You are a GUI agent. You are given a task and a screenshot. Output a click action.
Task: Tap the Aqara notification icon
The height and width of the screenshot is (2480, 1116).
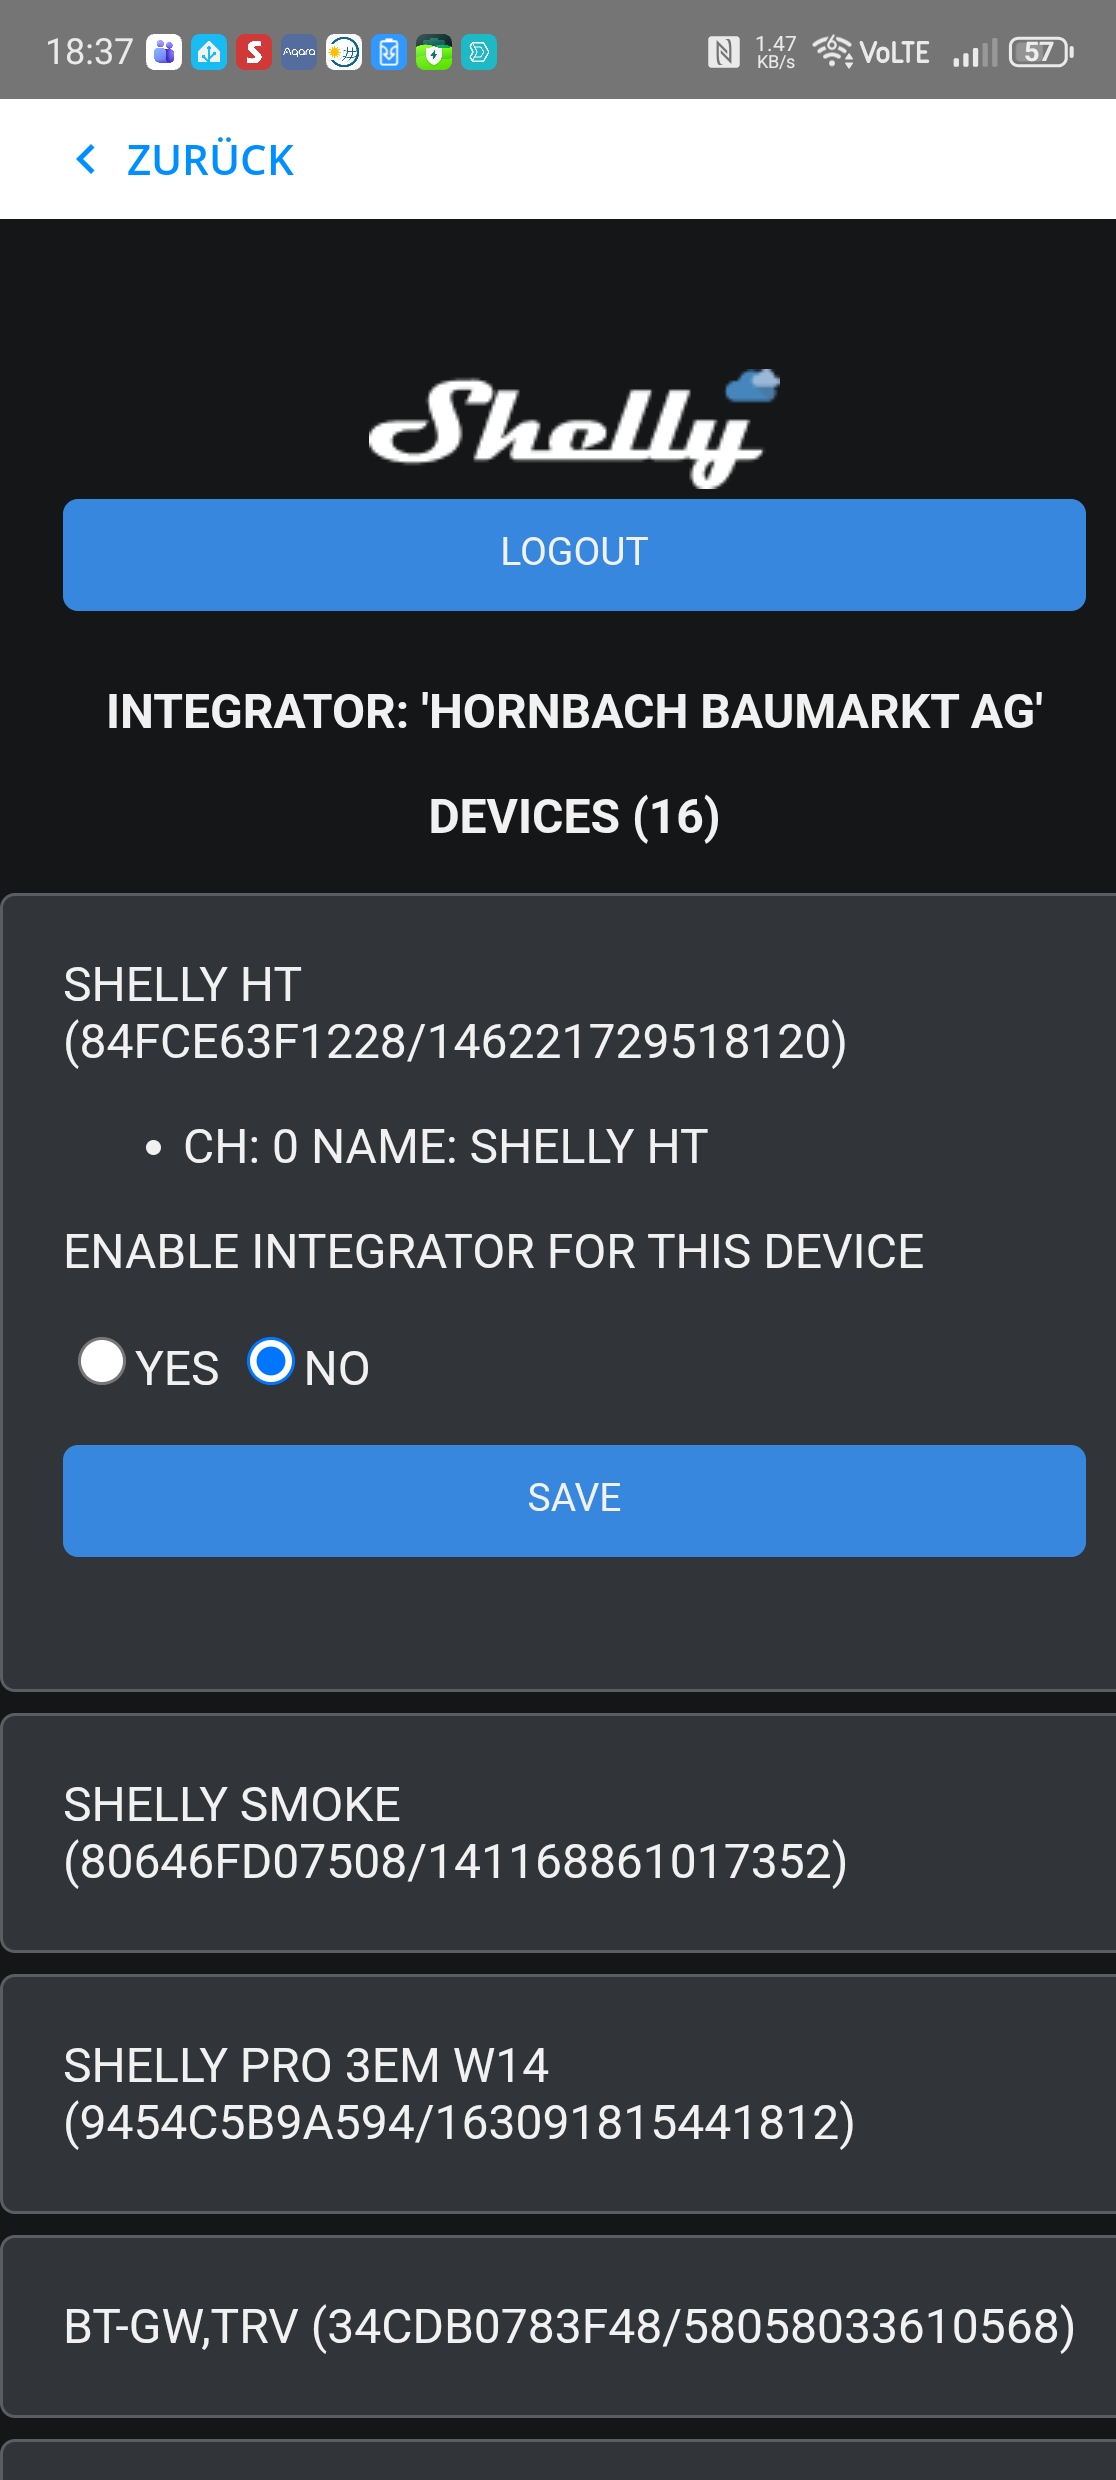pyautogui.click(x=299, y=52)
